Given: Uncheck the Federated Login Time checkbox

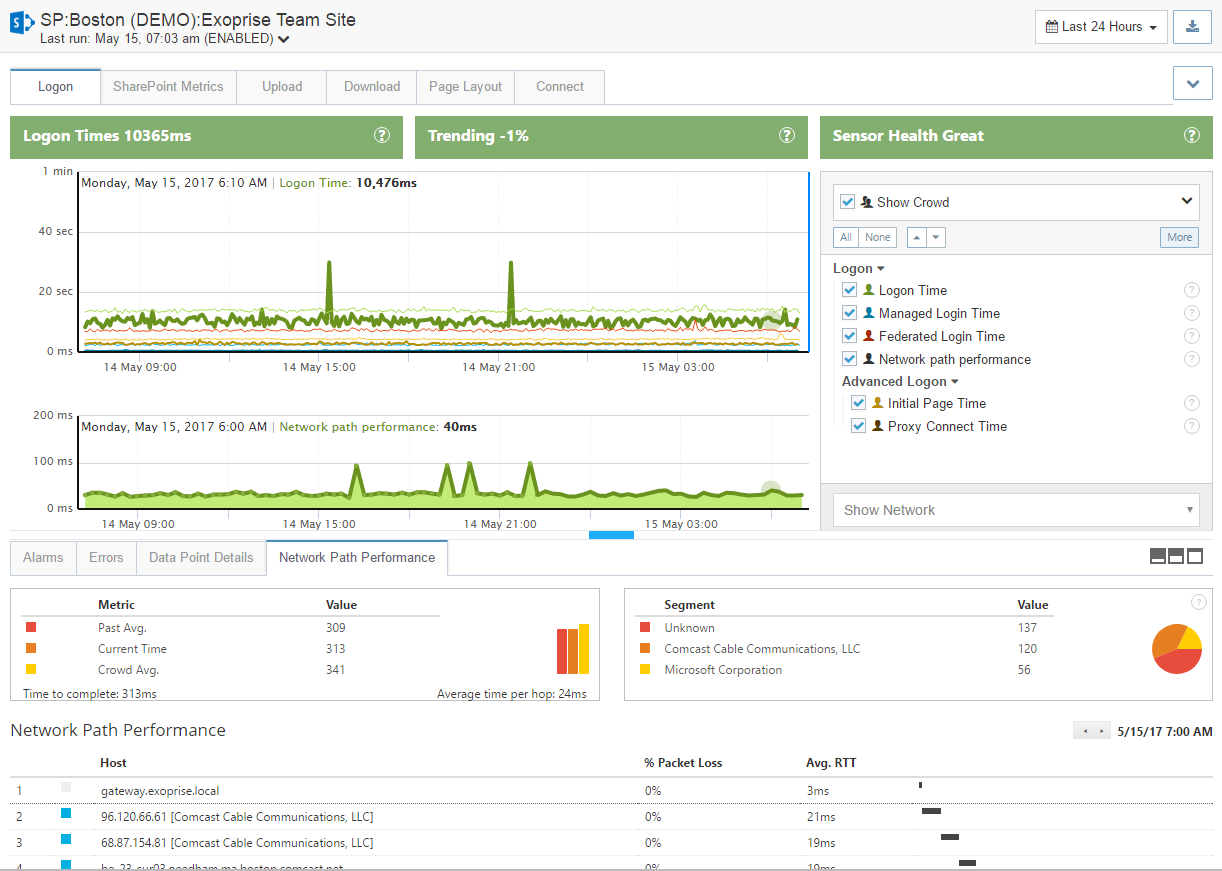Looking at the screenshot, I should coord(850,336).
